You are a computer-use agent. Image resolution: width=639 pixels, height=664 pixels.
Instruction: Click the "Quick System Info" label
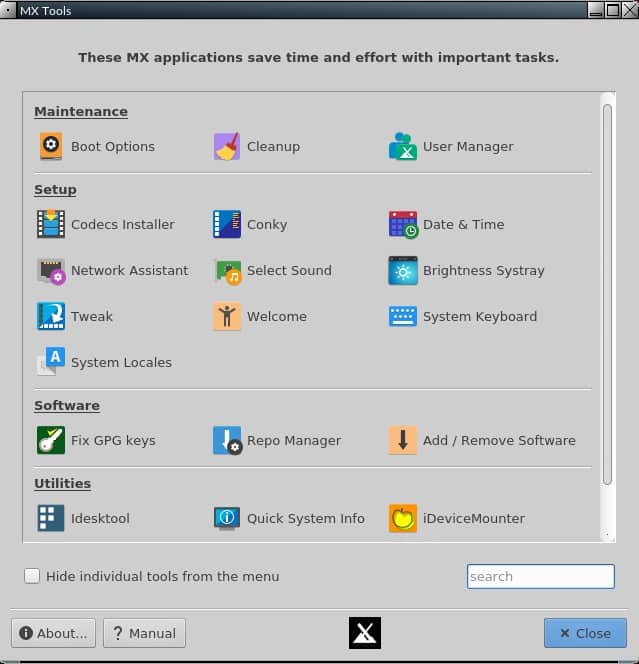[x=306, y=518]
